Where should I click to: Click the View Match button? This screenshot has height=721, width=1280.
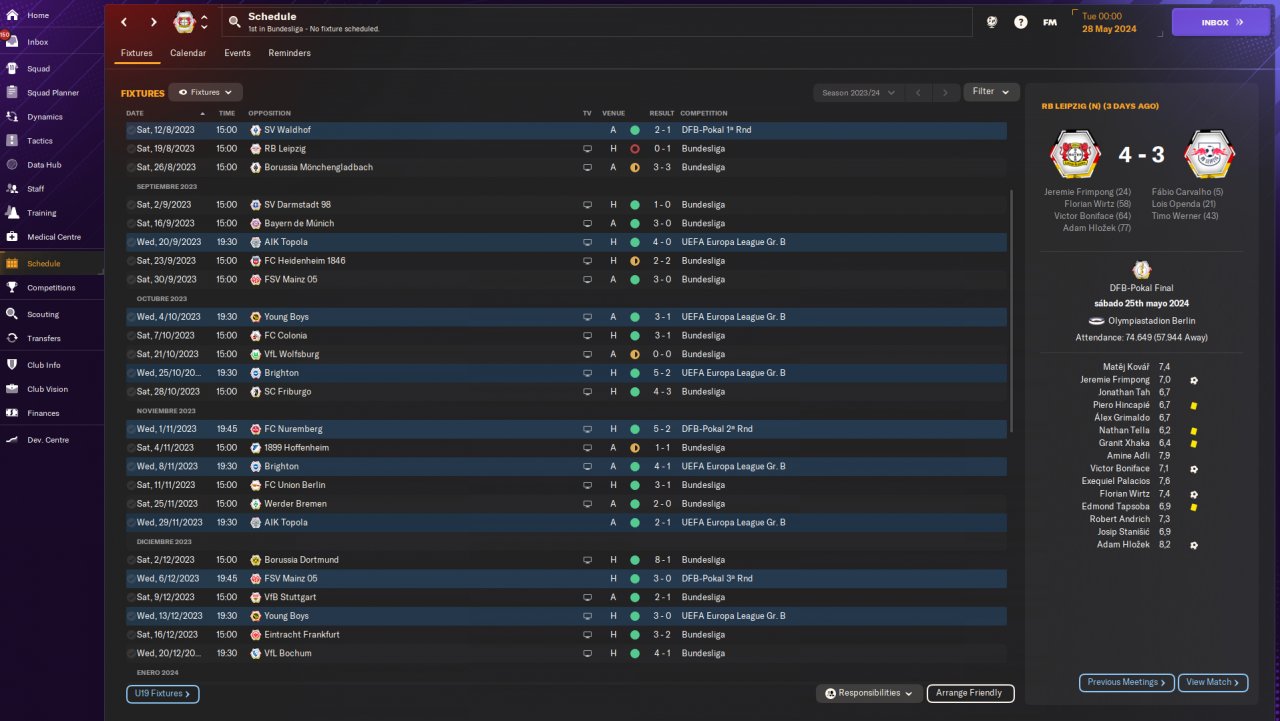[x=1213, y=683]
